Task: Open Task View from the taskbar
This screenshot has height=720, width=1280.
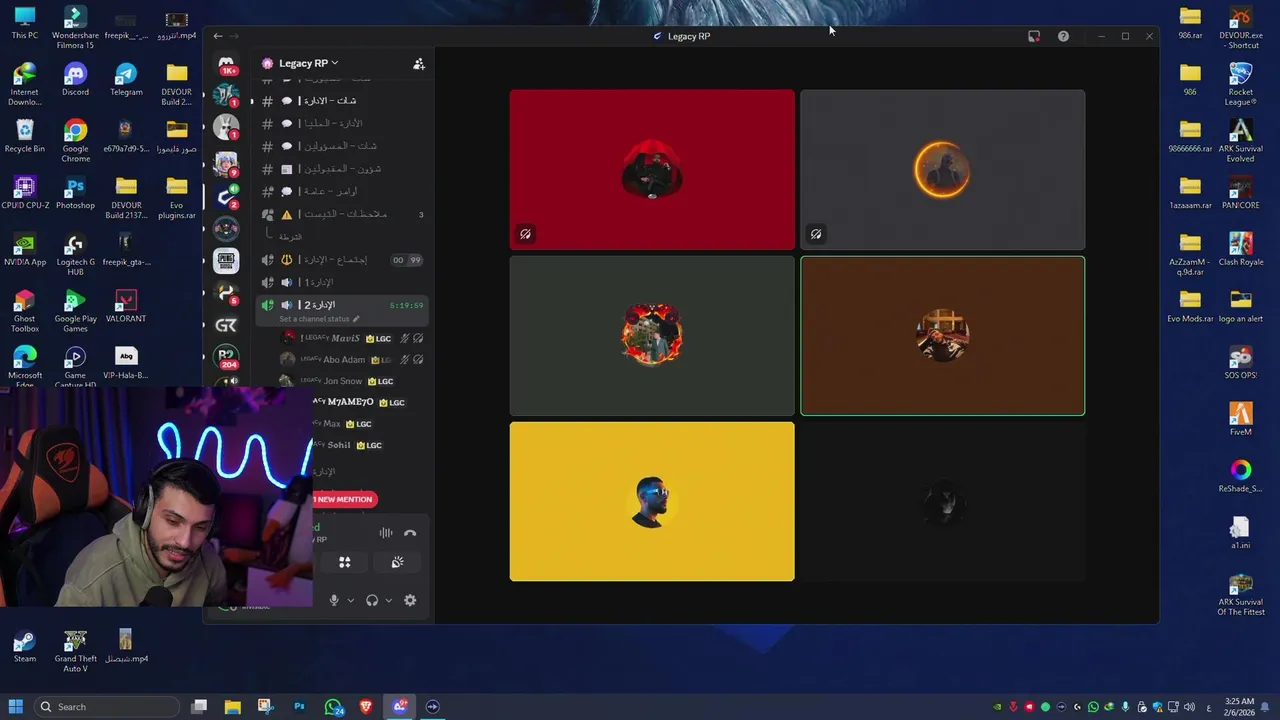Action: pyautogui.click(x=199, y=707)
